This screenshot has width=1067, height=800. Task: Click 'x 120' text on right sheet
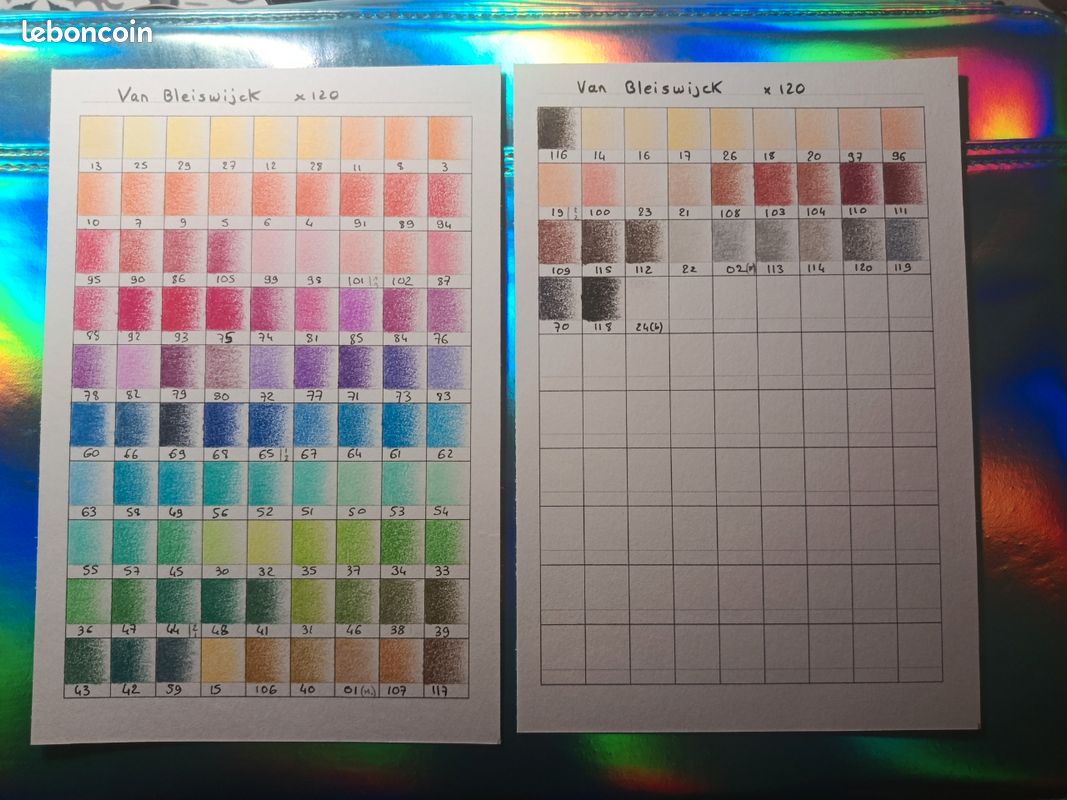[784, 89]
